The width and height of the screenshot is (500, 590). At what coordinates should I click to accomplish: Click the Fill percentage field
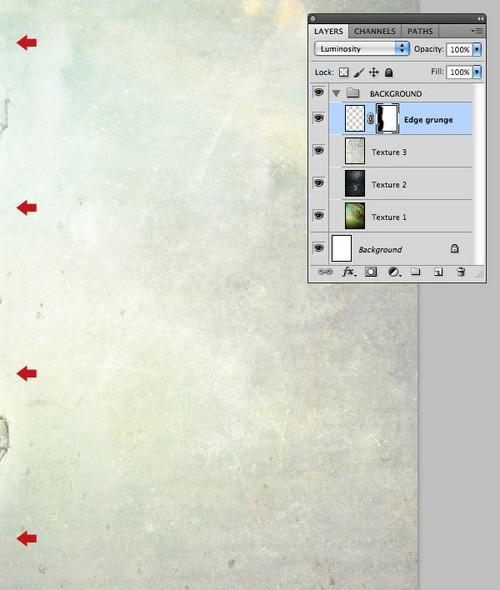pyautogui.click(x=459, y=72)
